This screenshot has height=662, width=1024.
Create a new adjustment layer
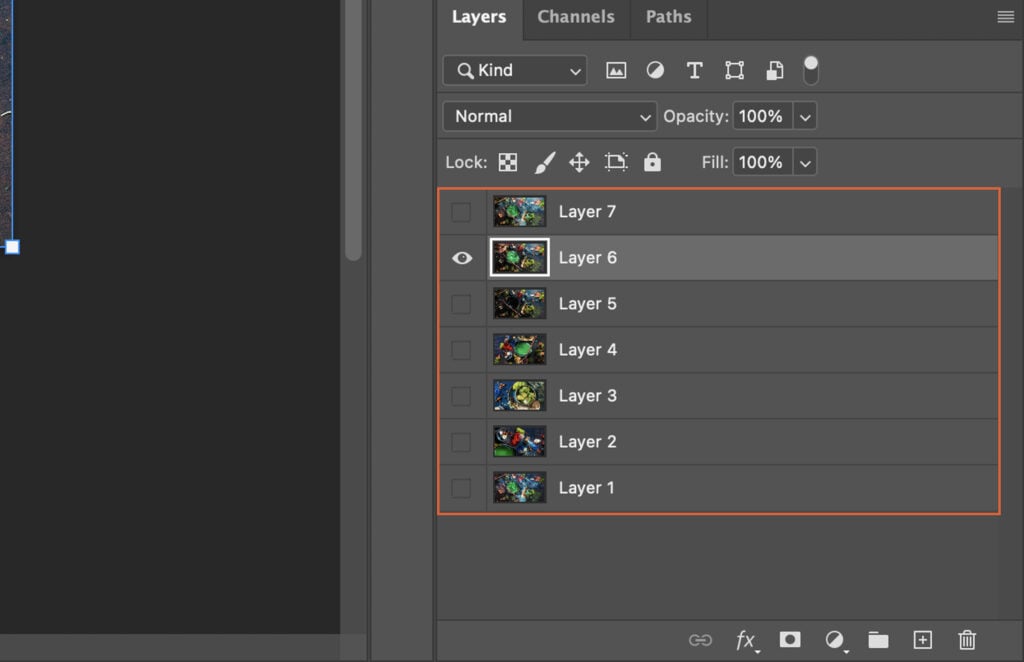click(x=834, y=640)
